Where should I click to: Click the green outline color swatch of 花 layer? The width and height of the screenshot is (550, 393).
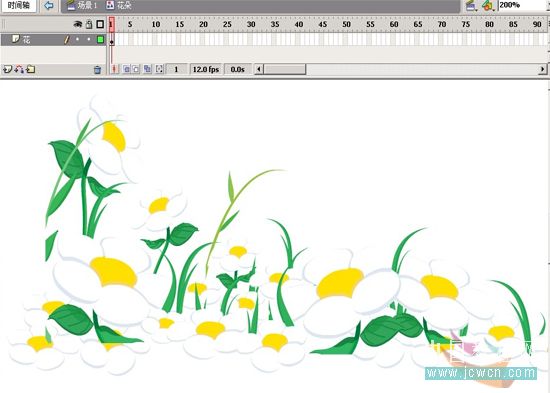click(x=100, y=40)
